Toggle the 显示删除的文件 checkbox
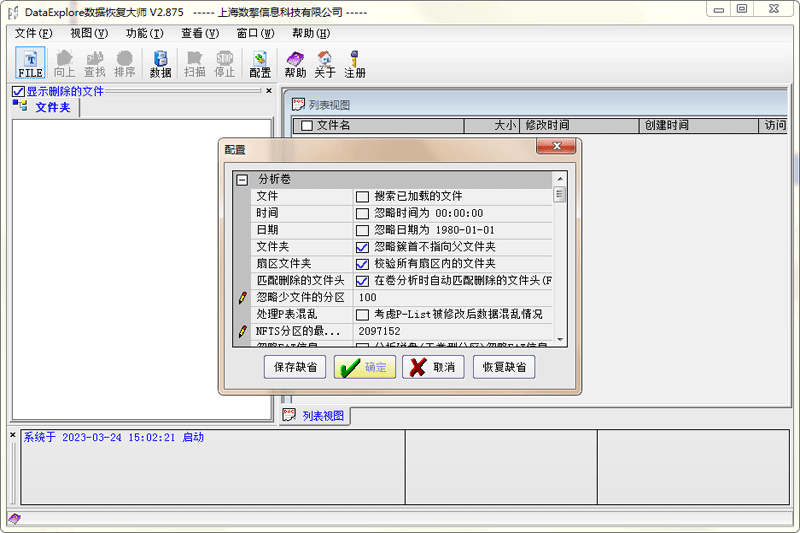Image resolution: width=800 pixels, height=533 pixels. [18, 91]
